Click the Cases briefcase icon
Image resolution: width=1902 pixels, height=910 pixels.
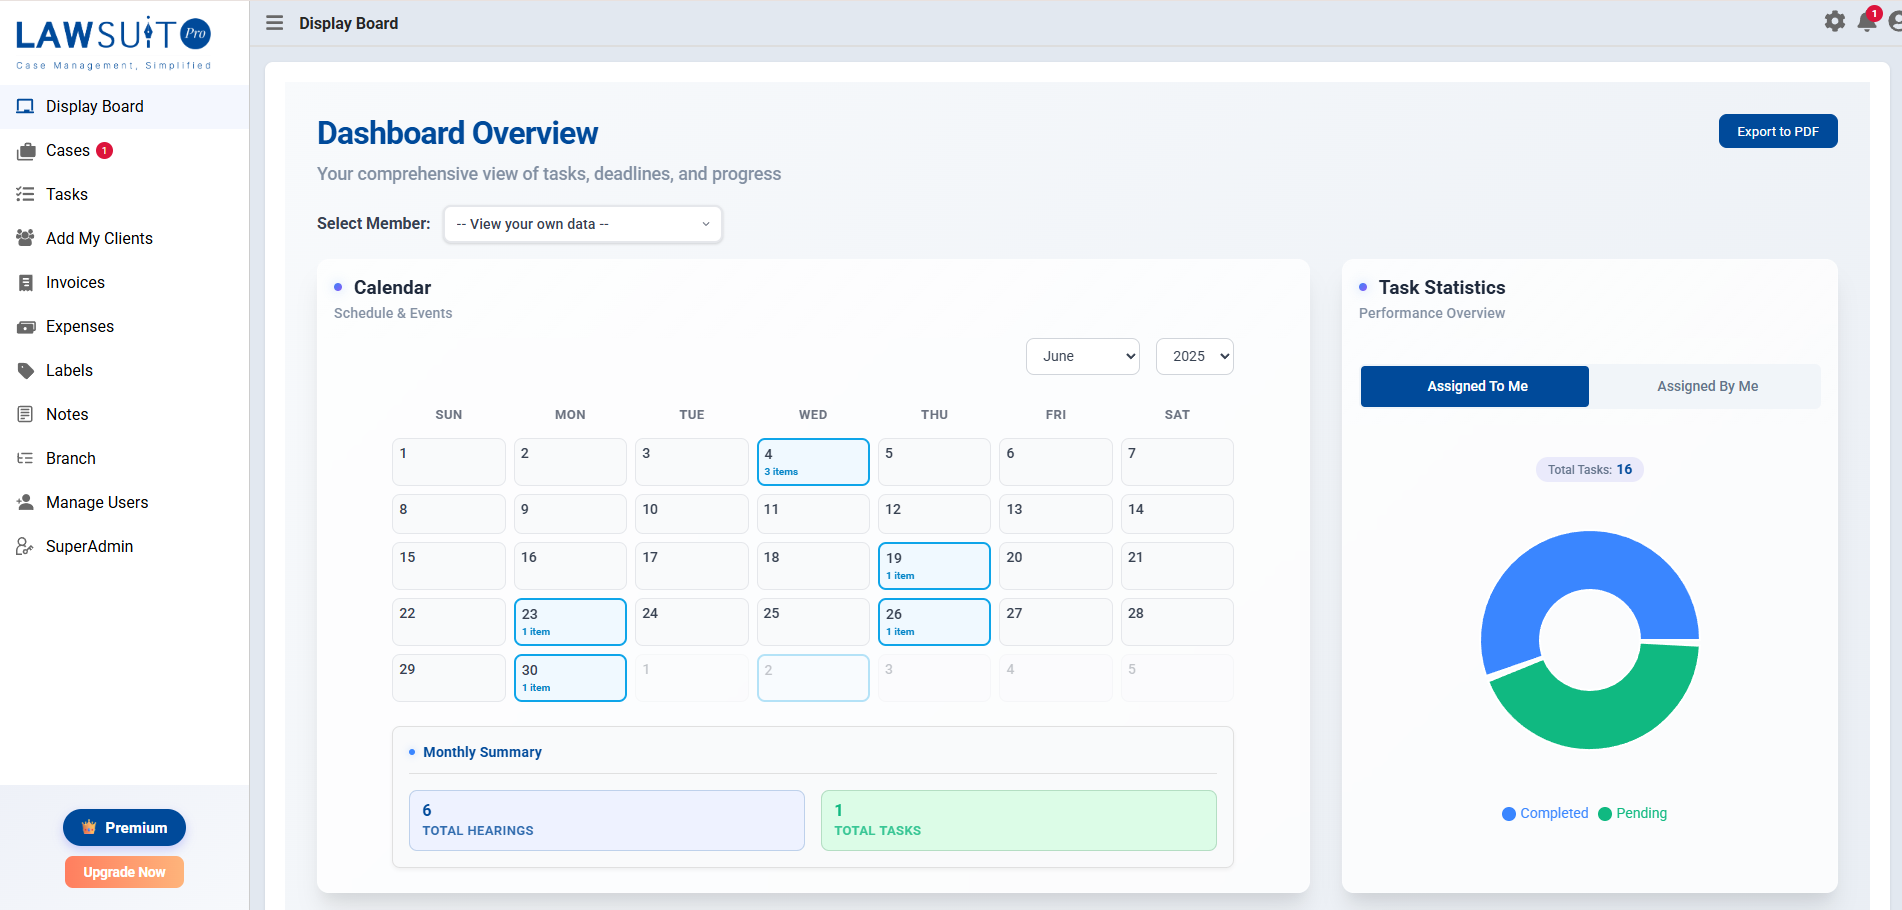[x=26, y=151]
